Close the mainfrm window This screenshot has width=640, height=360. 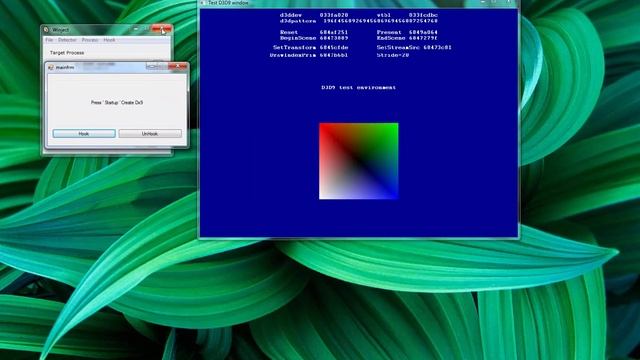(178, 66)
